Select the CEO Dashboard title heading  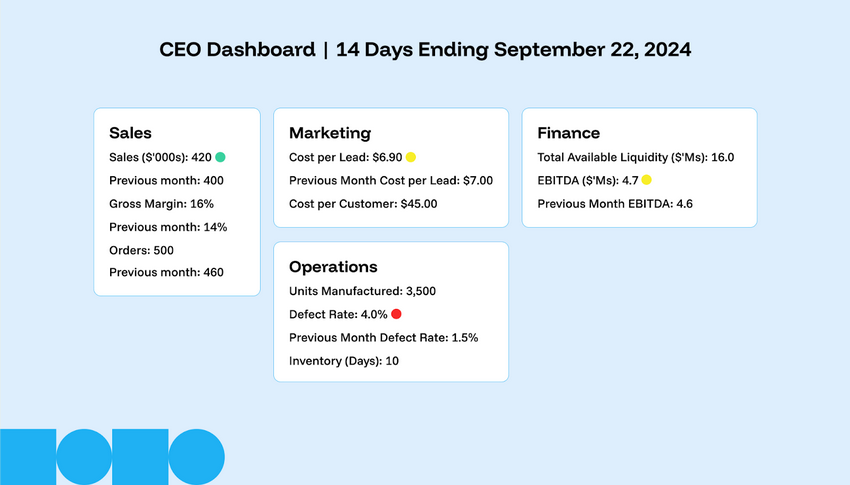point(425,49)
